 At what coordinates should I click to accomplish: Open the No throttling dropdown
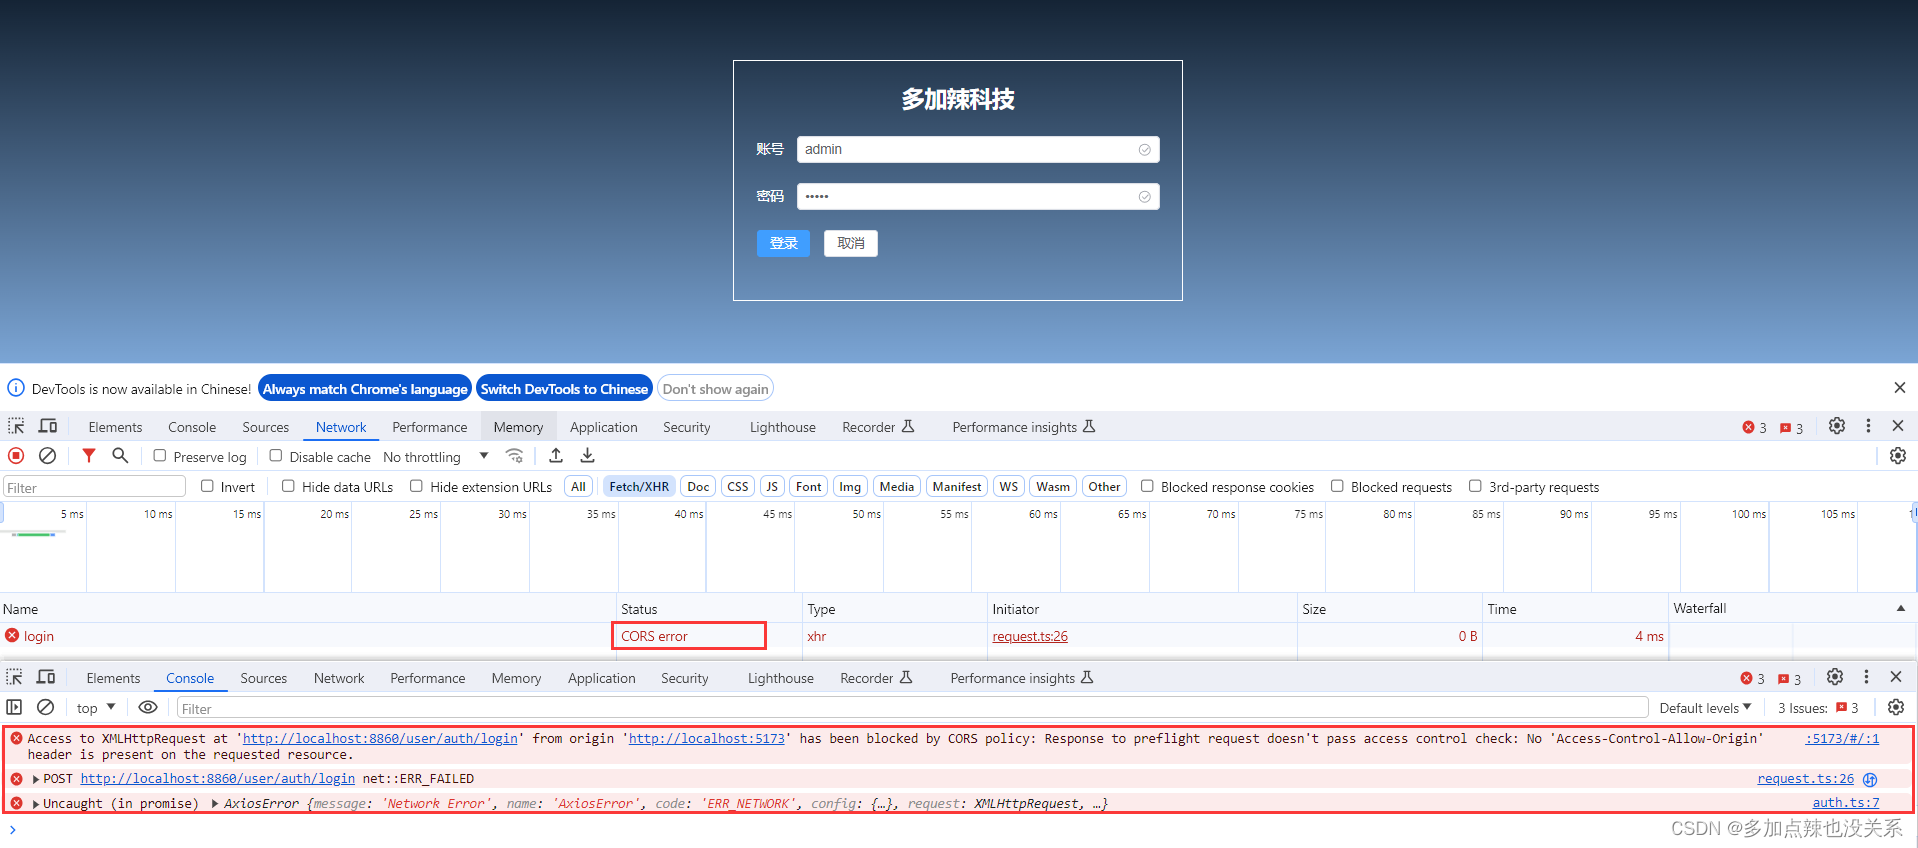pos(436,457)
